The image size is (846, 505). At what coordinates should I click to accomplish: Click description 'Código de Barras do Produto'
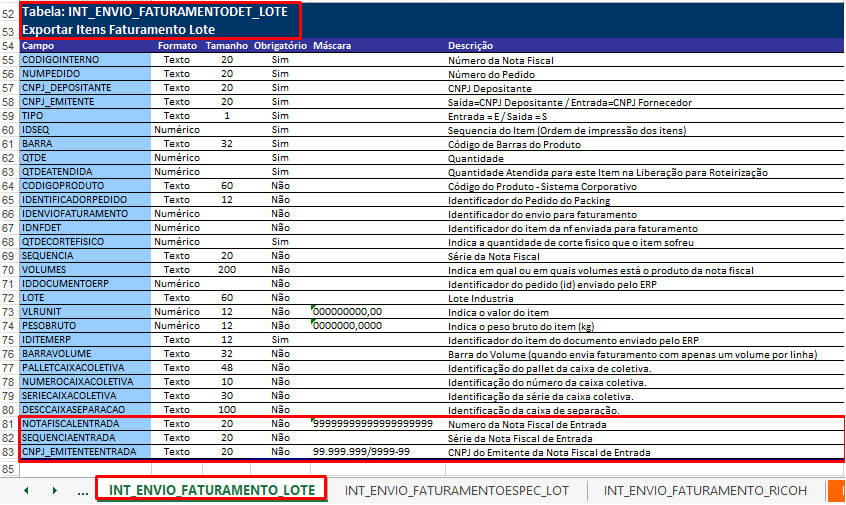(514, 145)
